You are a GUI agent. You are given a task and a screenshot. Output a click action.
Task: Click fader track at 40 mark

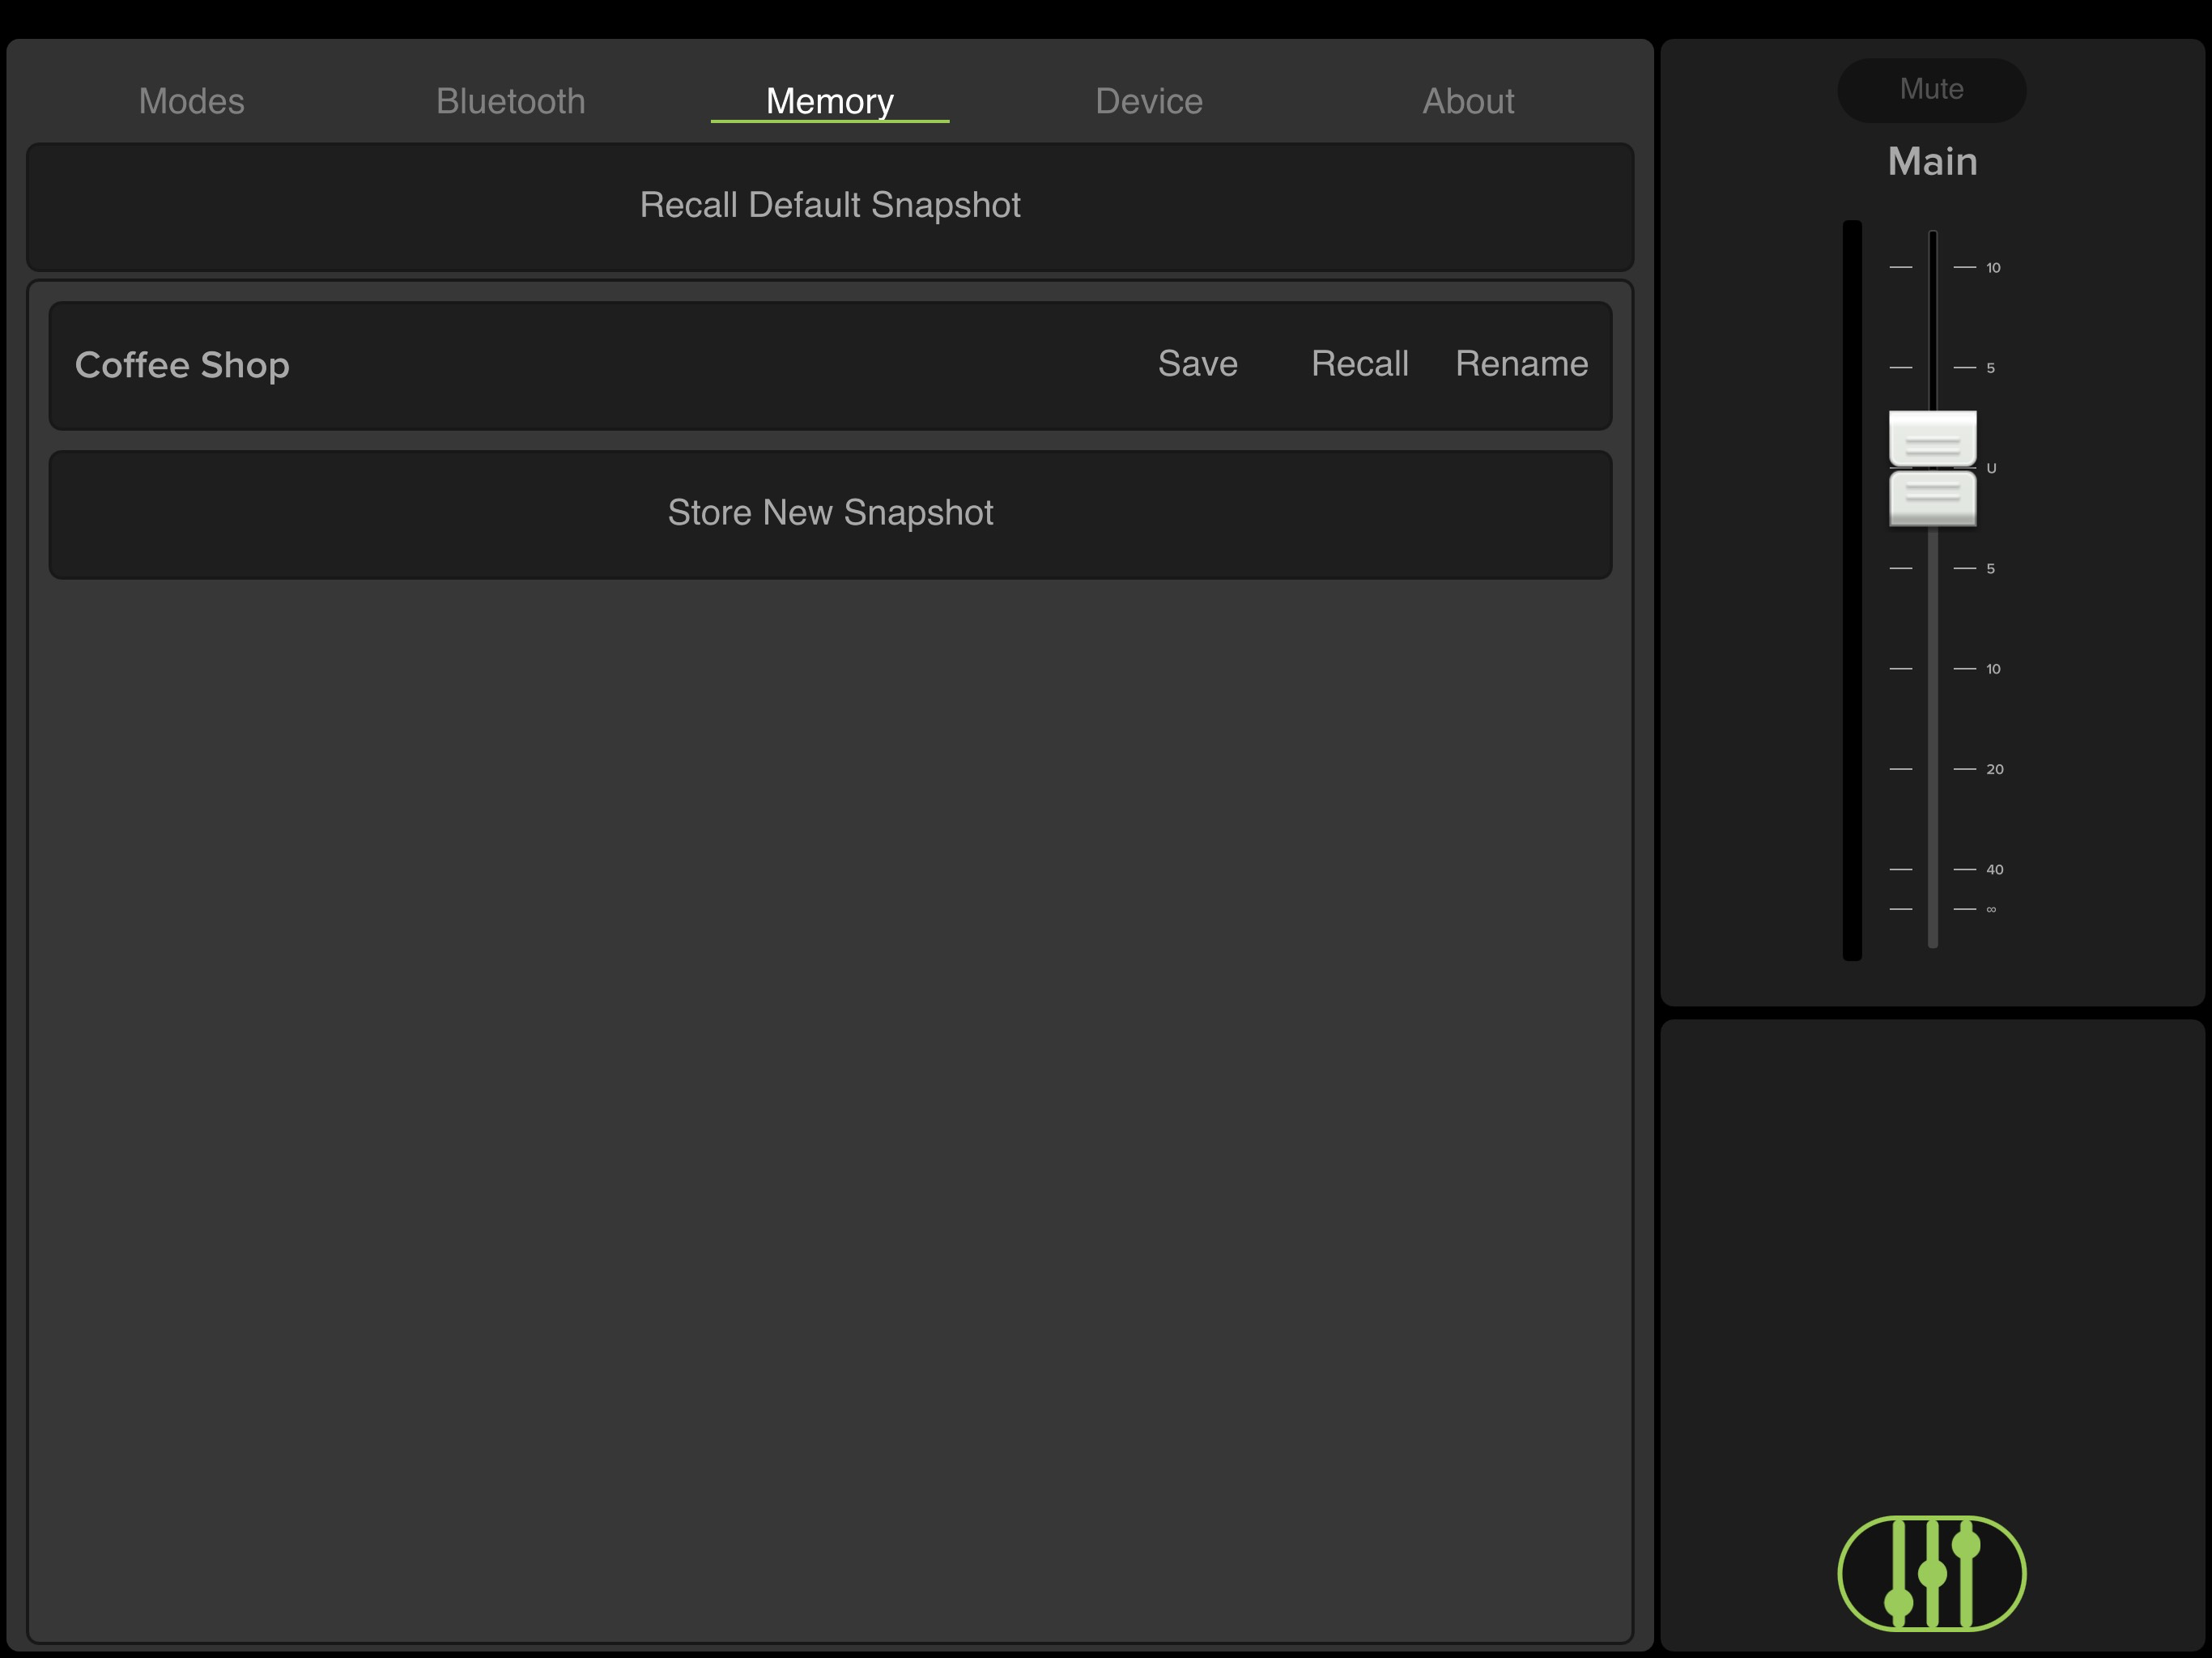tap(1932, 869)
